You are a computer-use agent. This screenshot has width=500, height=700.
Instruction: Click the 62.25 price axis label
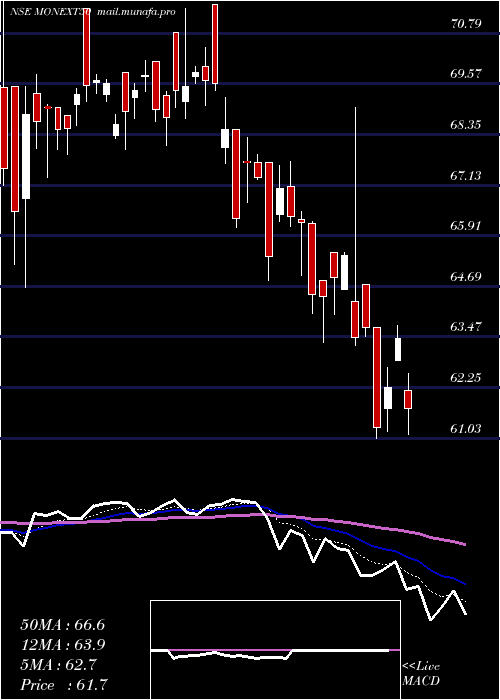466,378
